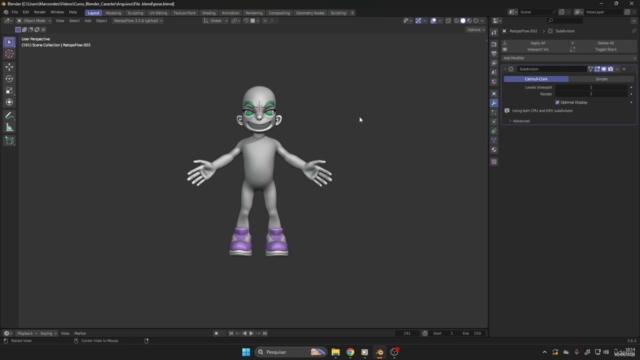Screen dimensions: 640x360
Task: Open the Render menu
Action: pos(40,12)
